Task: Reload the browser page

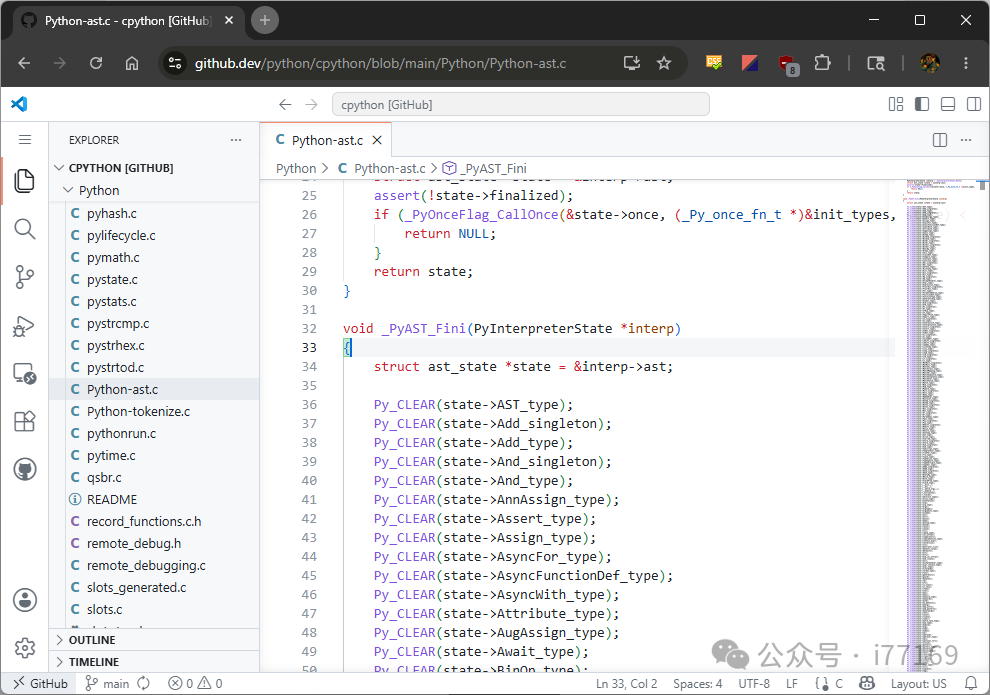Action: click(96, 63)
